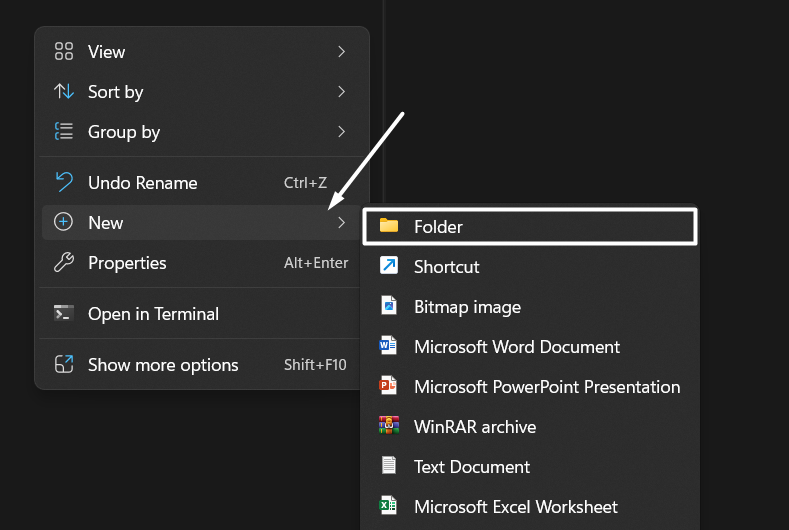The image size is (789, 530).
Task: Open the New submenu chevron
Action: (341, 222)
